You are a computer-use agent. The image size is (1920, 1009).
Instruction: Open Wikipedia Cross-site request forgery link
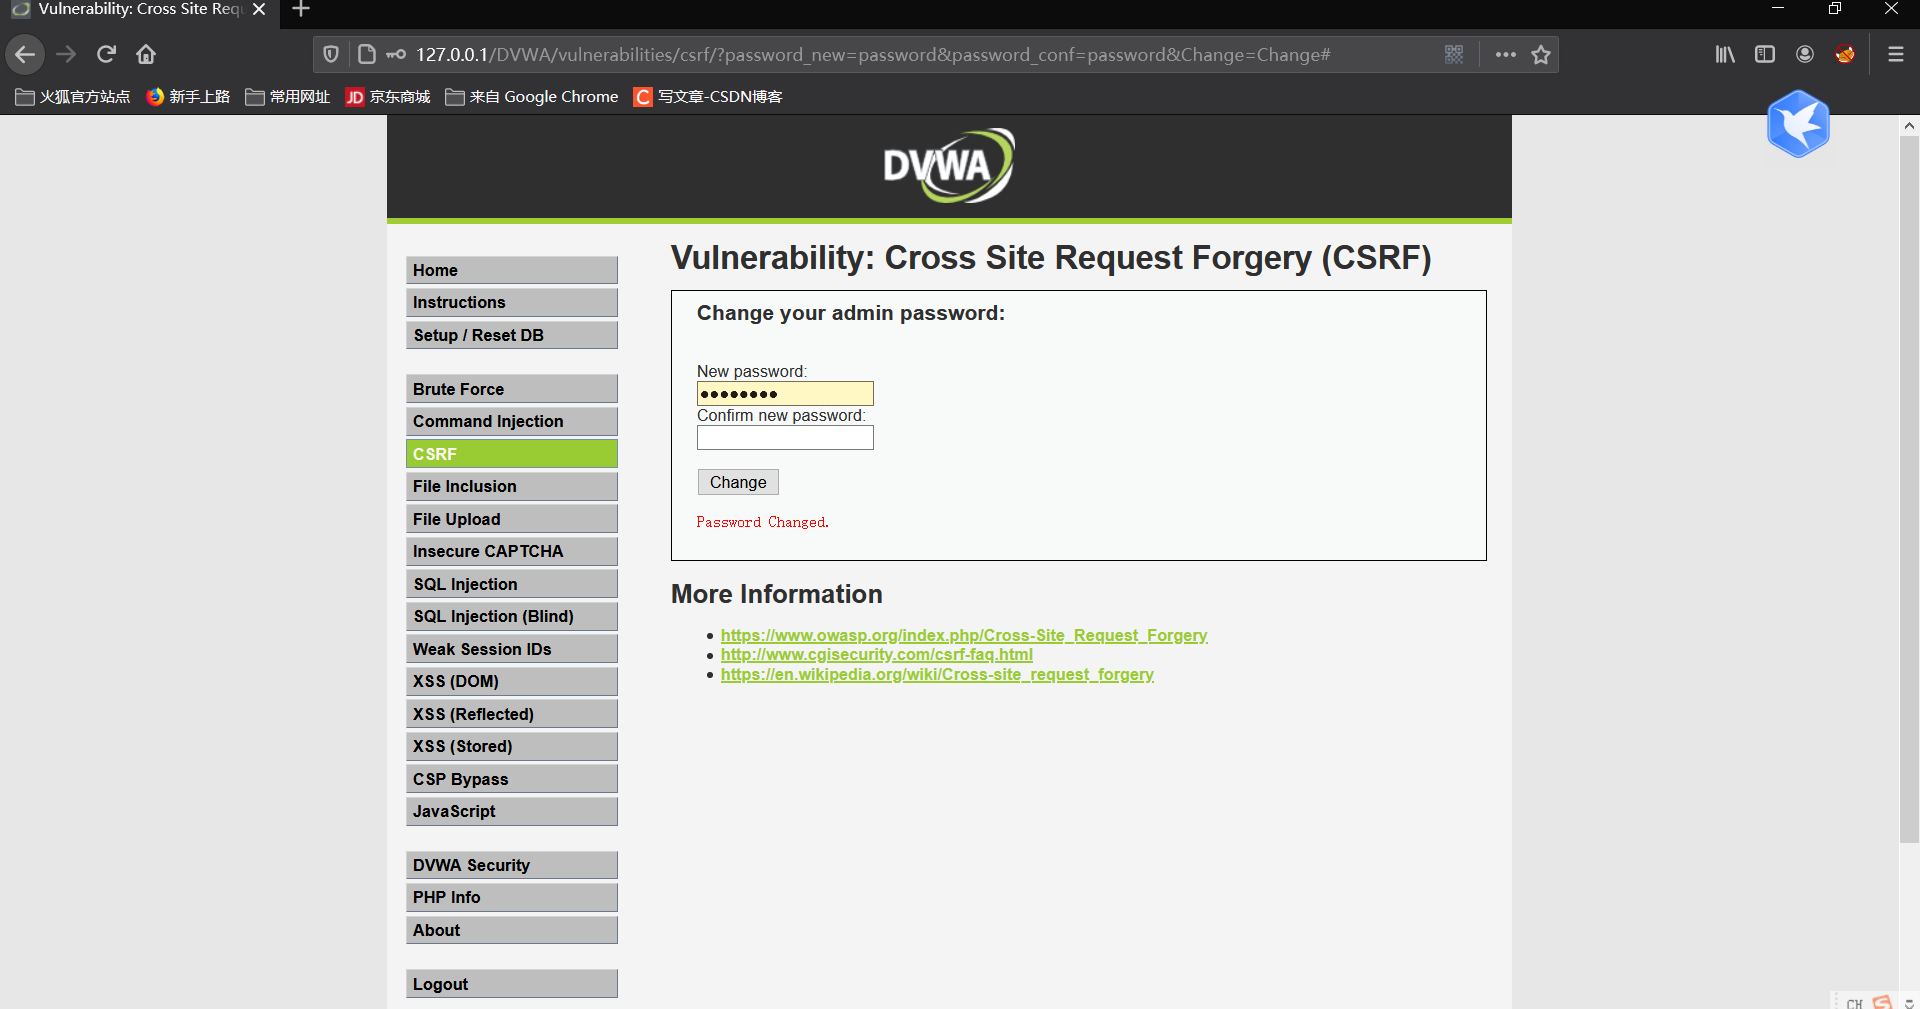[x=937, y=674]
